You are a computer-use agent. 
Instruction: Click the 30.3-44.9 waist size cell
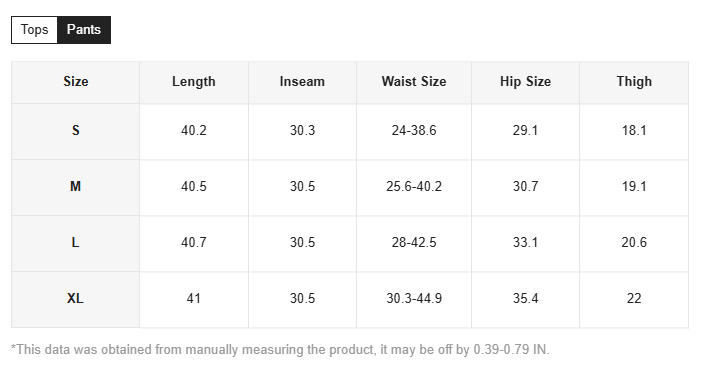pos(414,300)
